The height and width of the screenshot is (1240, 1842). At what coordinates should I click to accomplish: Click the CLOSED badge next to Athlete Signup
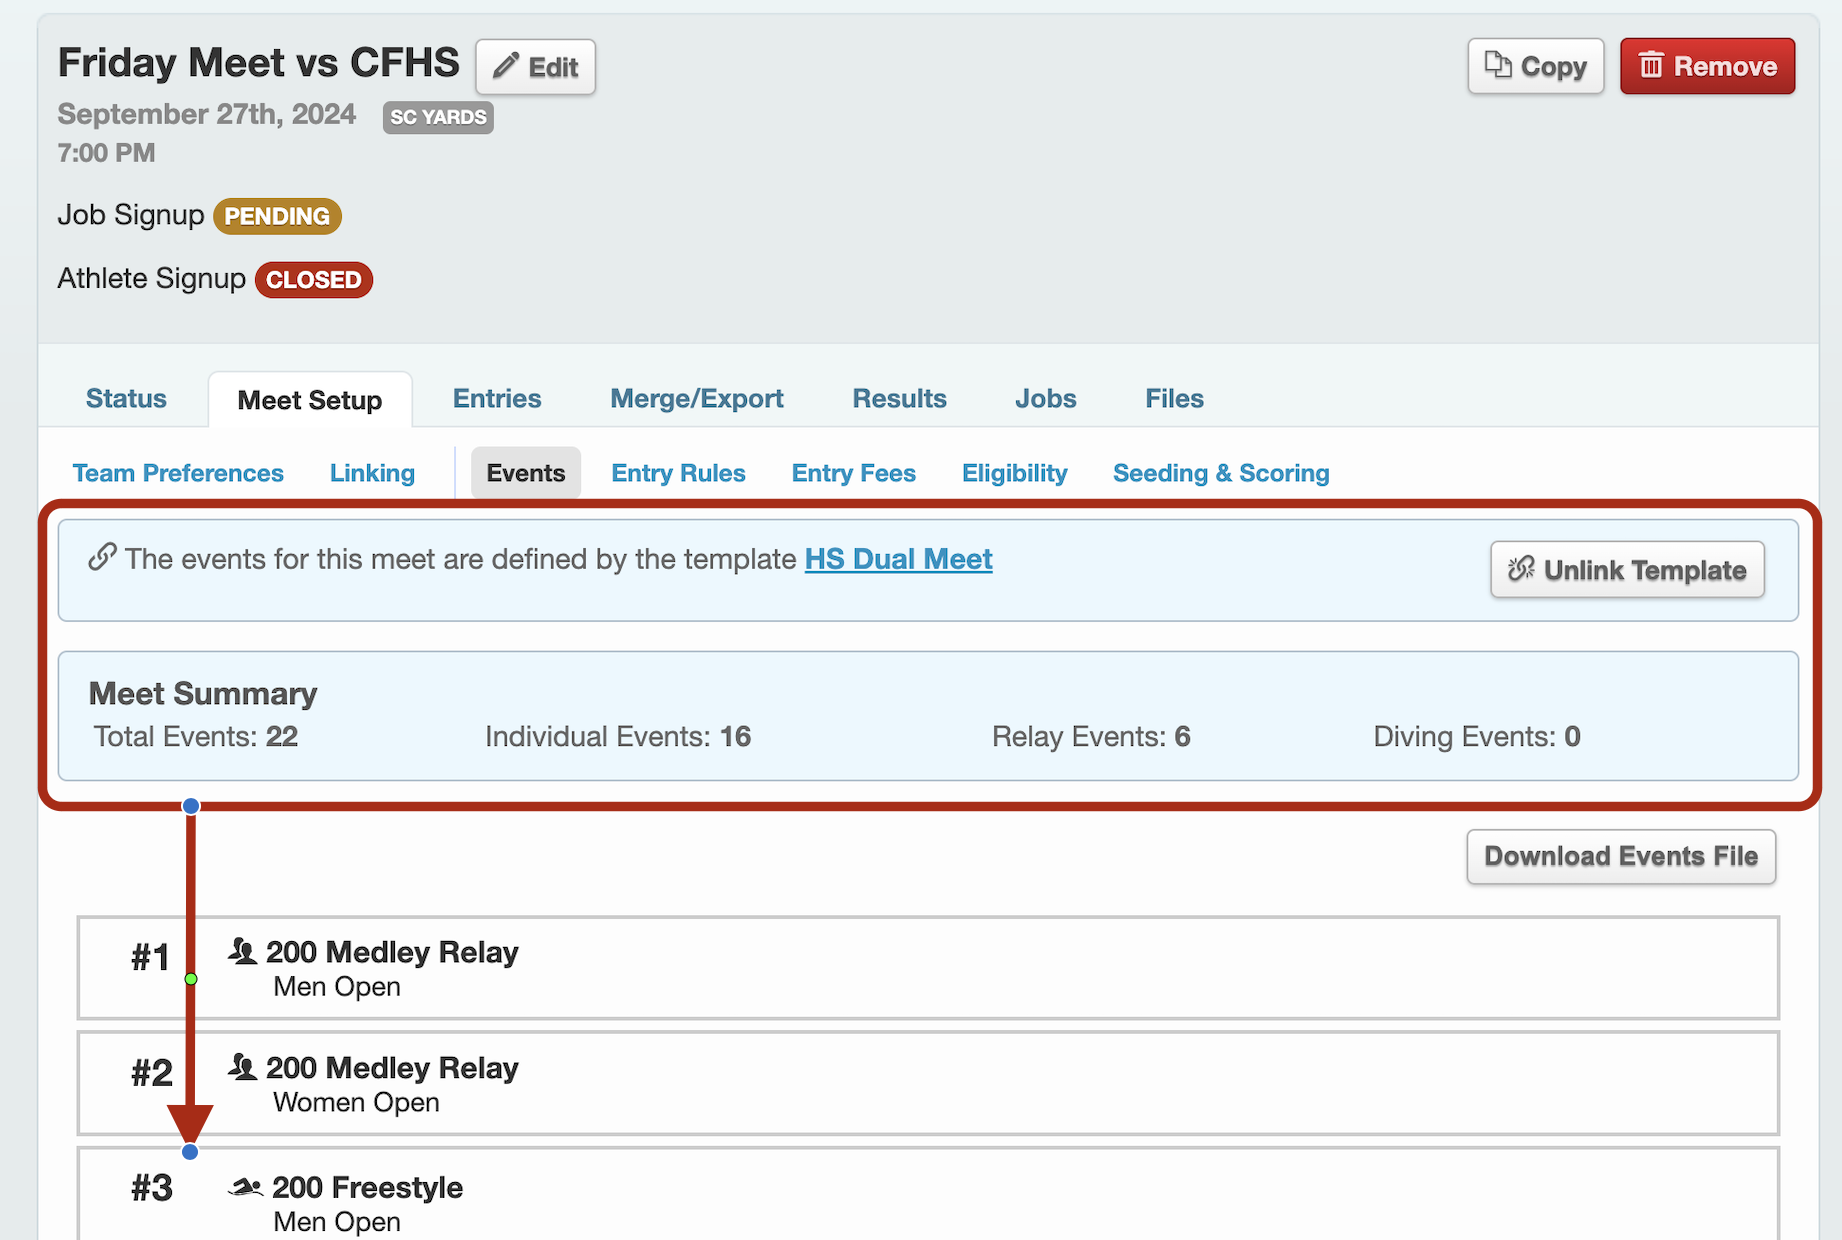[314, 280]
